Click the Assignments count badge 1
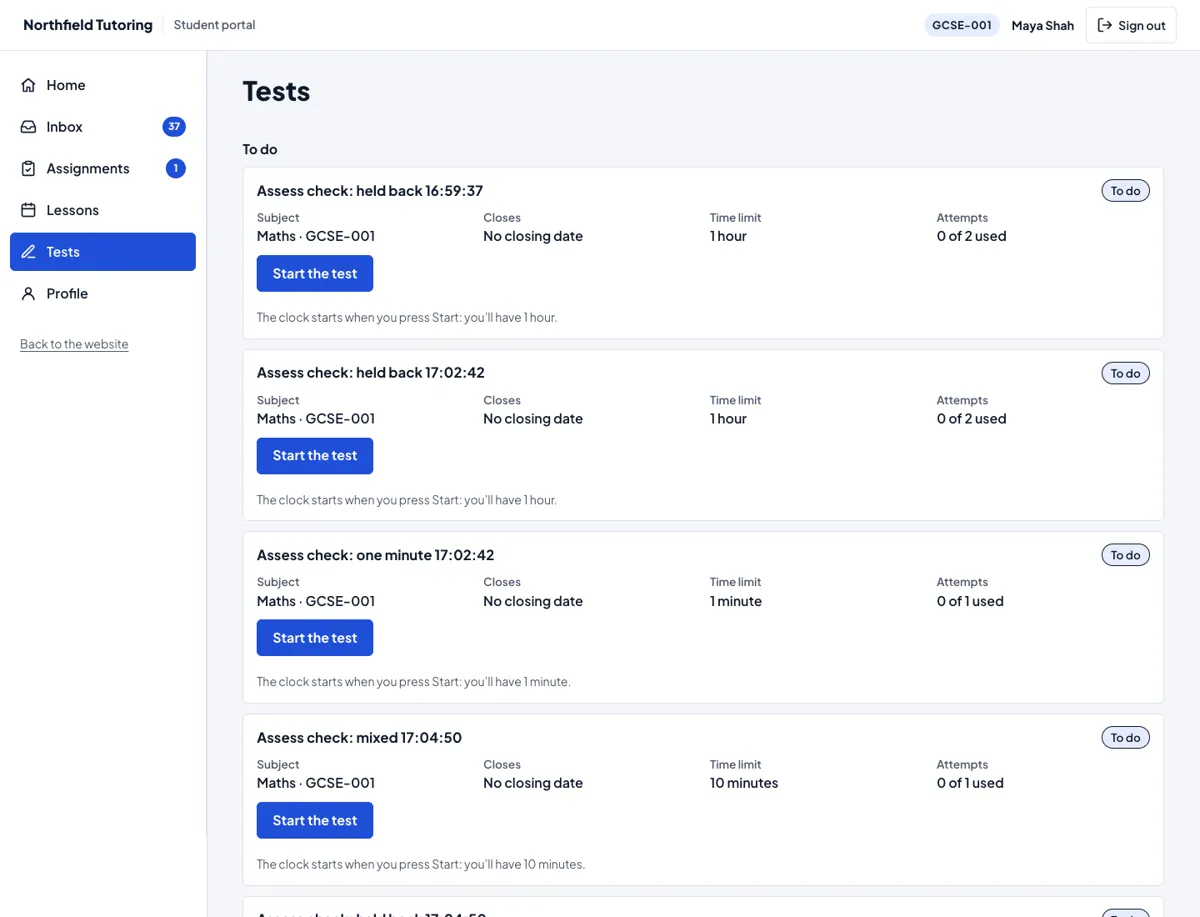Viewport: 1200px width, 917px height. coord(176,169)
